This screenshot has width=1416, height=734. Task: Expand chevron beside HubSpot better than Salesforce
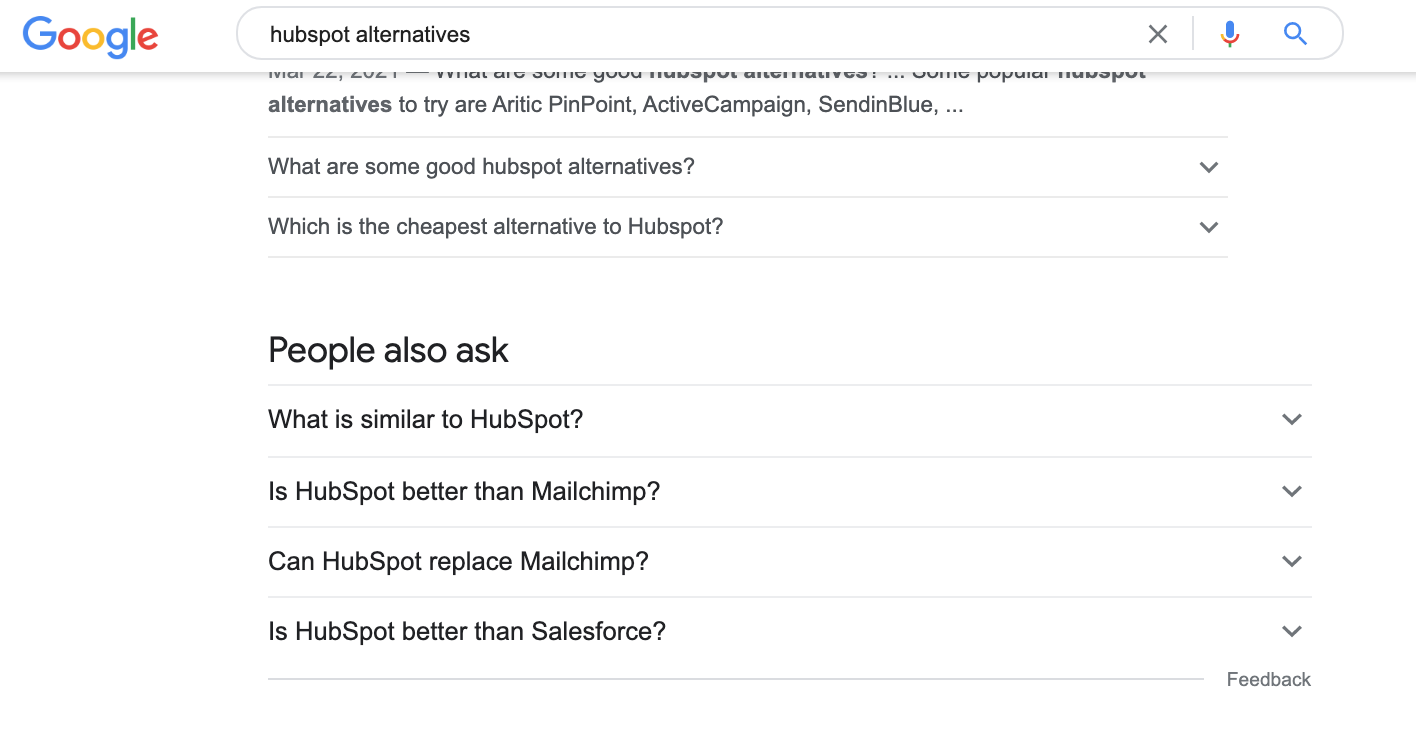pos(1292,631)
